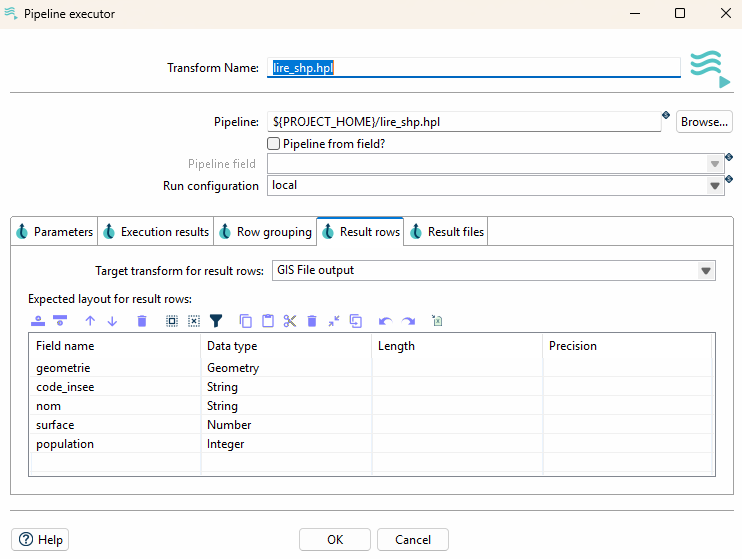Click the Help button
742x559 pixels.
pyautogui.click(x=41, y=540)
